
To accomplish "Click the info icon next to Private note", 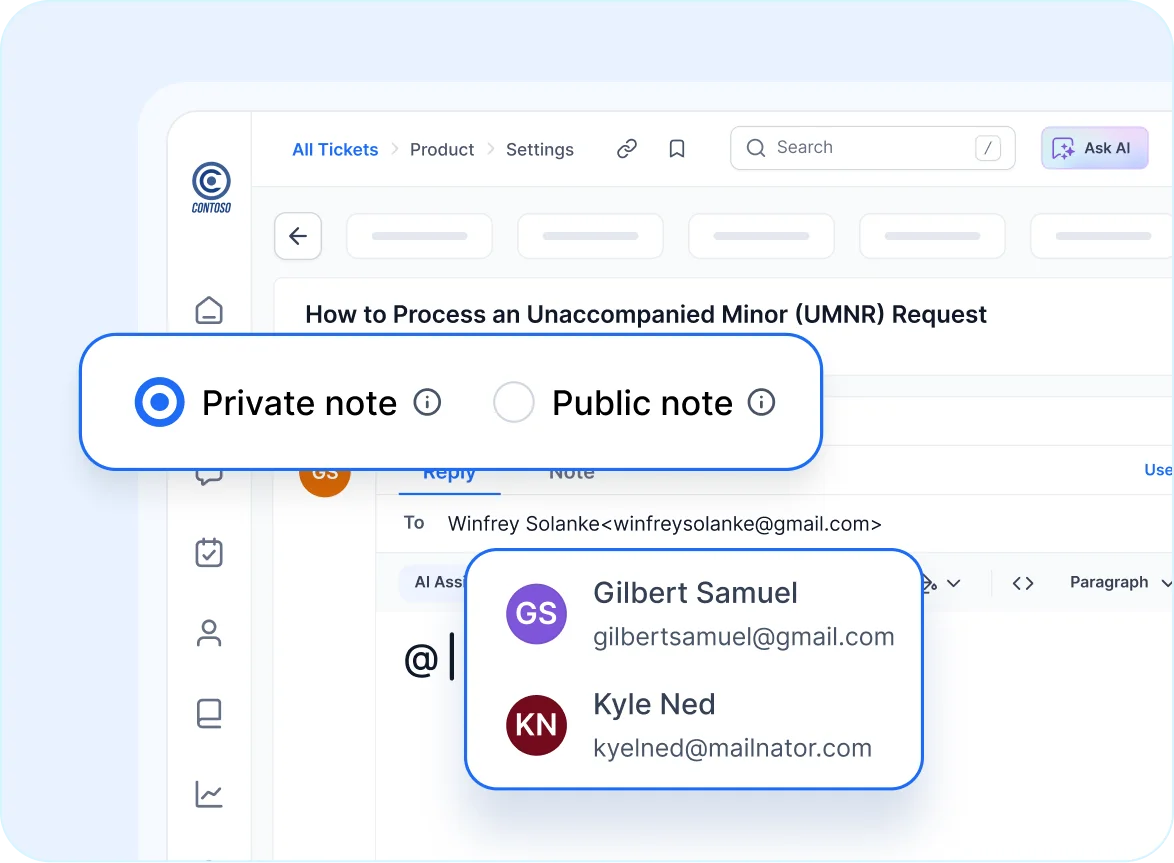I will tap(427, 402).
